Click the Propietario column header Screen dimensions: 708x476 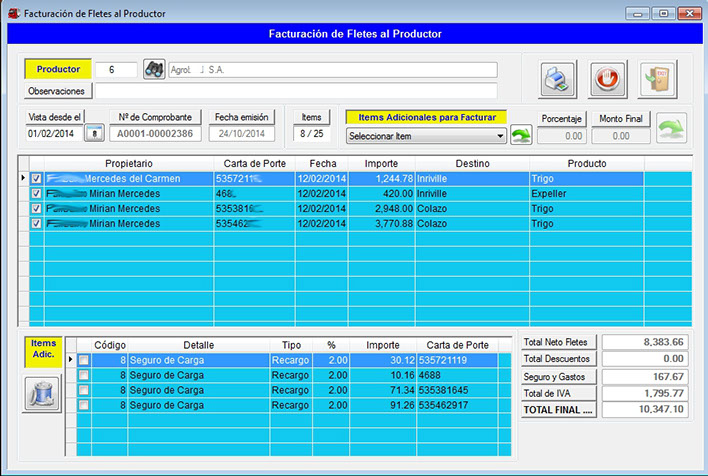point(128,163)
